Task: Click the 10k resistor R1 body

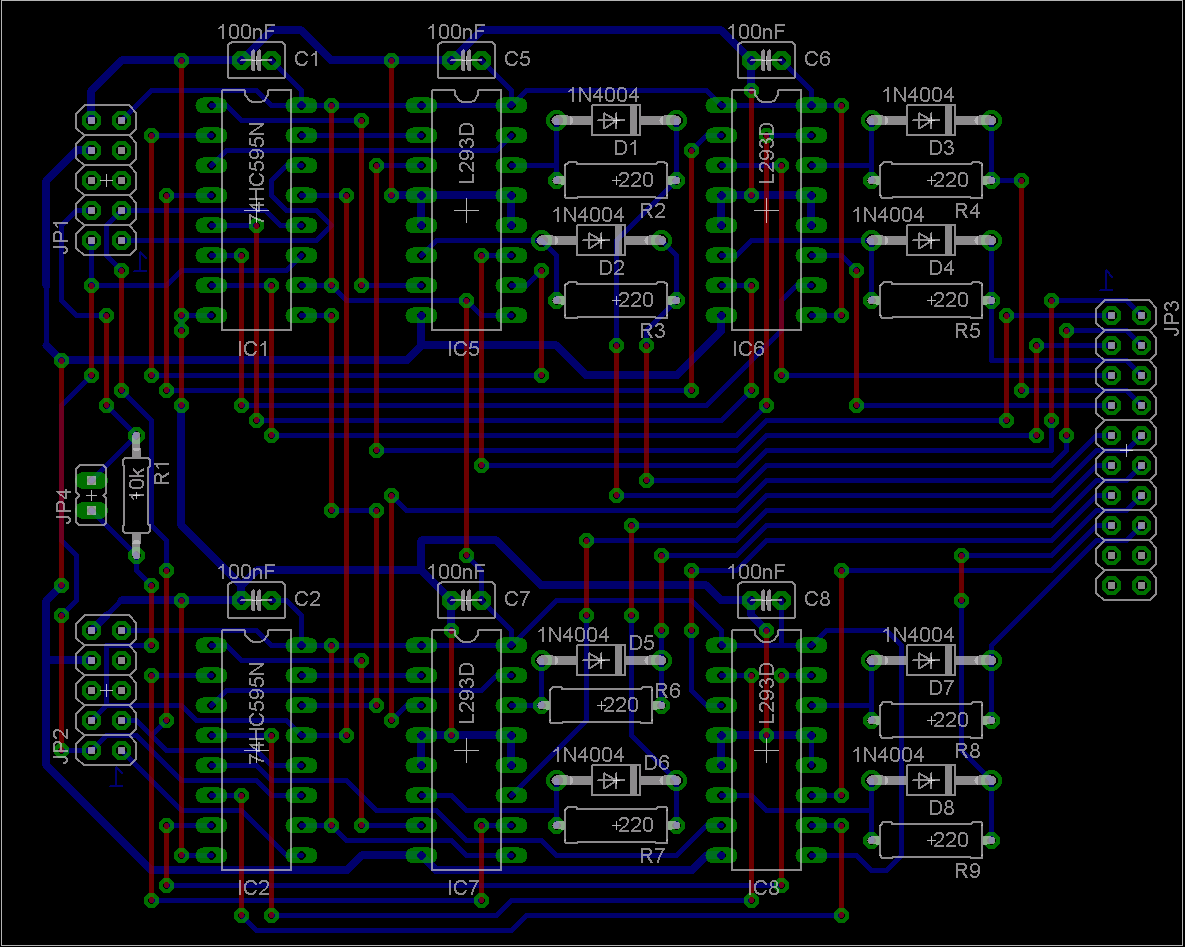Action: point(136,495)
